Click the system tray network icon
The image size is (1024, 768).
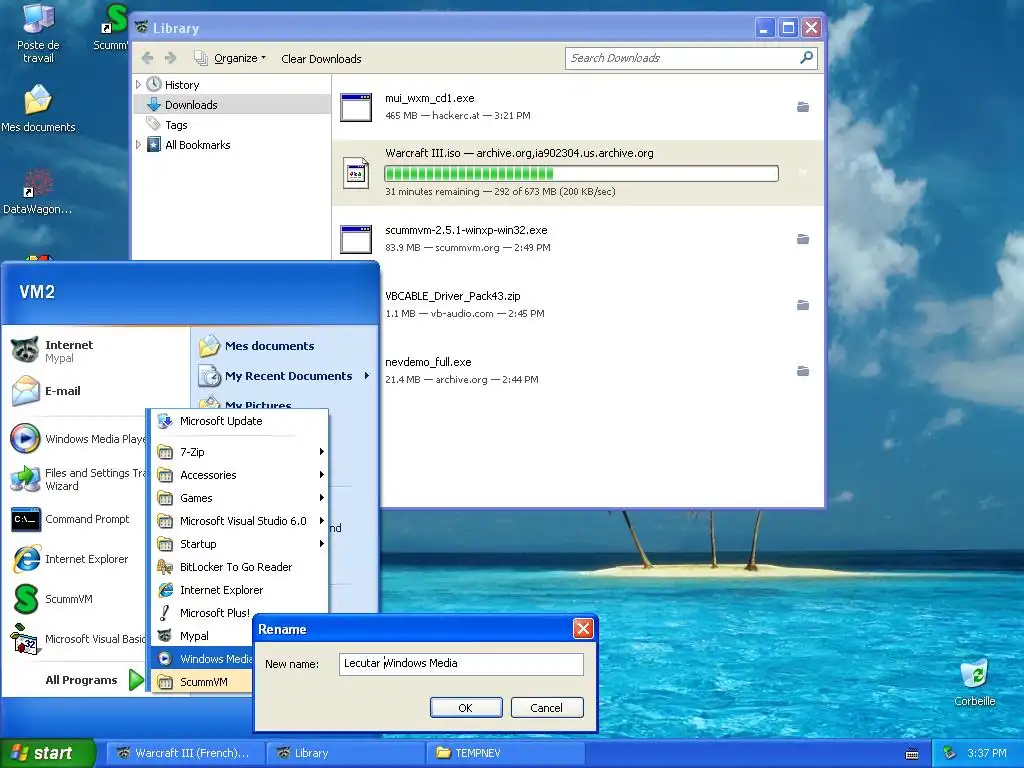tap(950, 753)
